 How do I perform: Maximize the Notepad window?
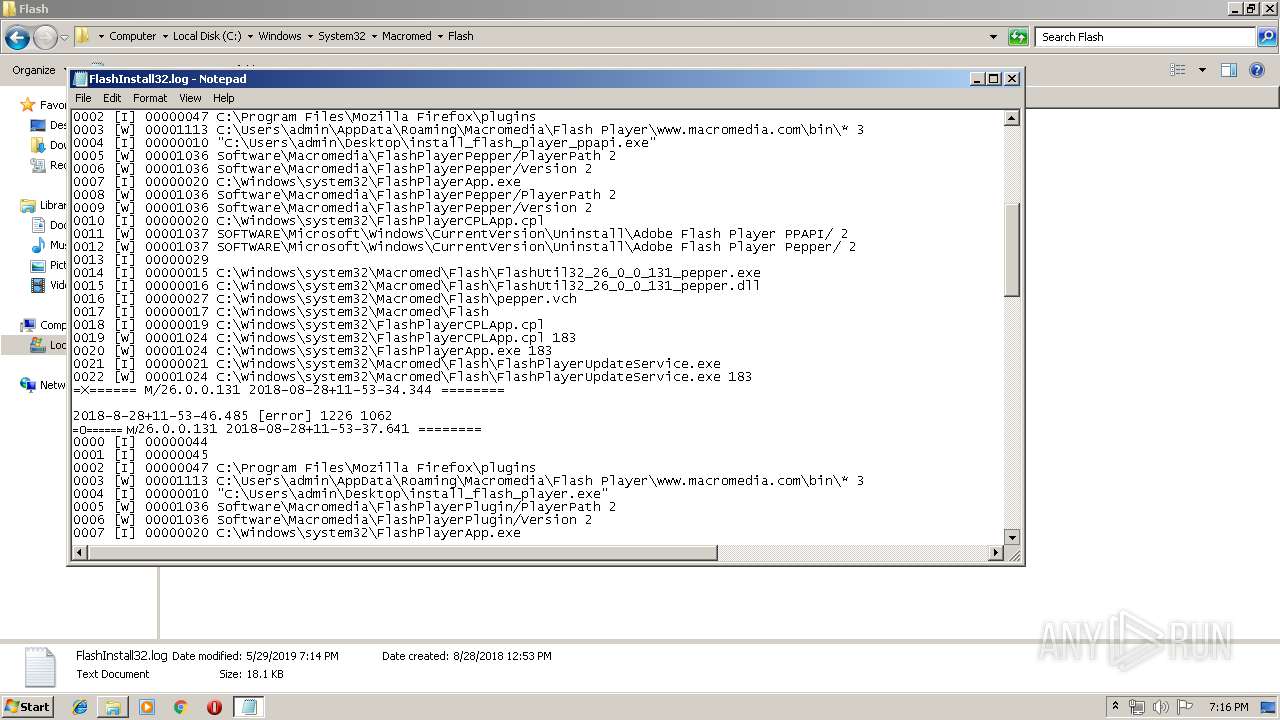point(994,79)
